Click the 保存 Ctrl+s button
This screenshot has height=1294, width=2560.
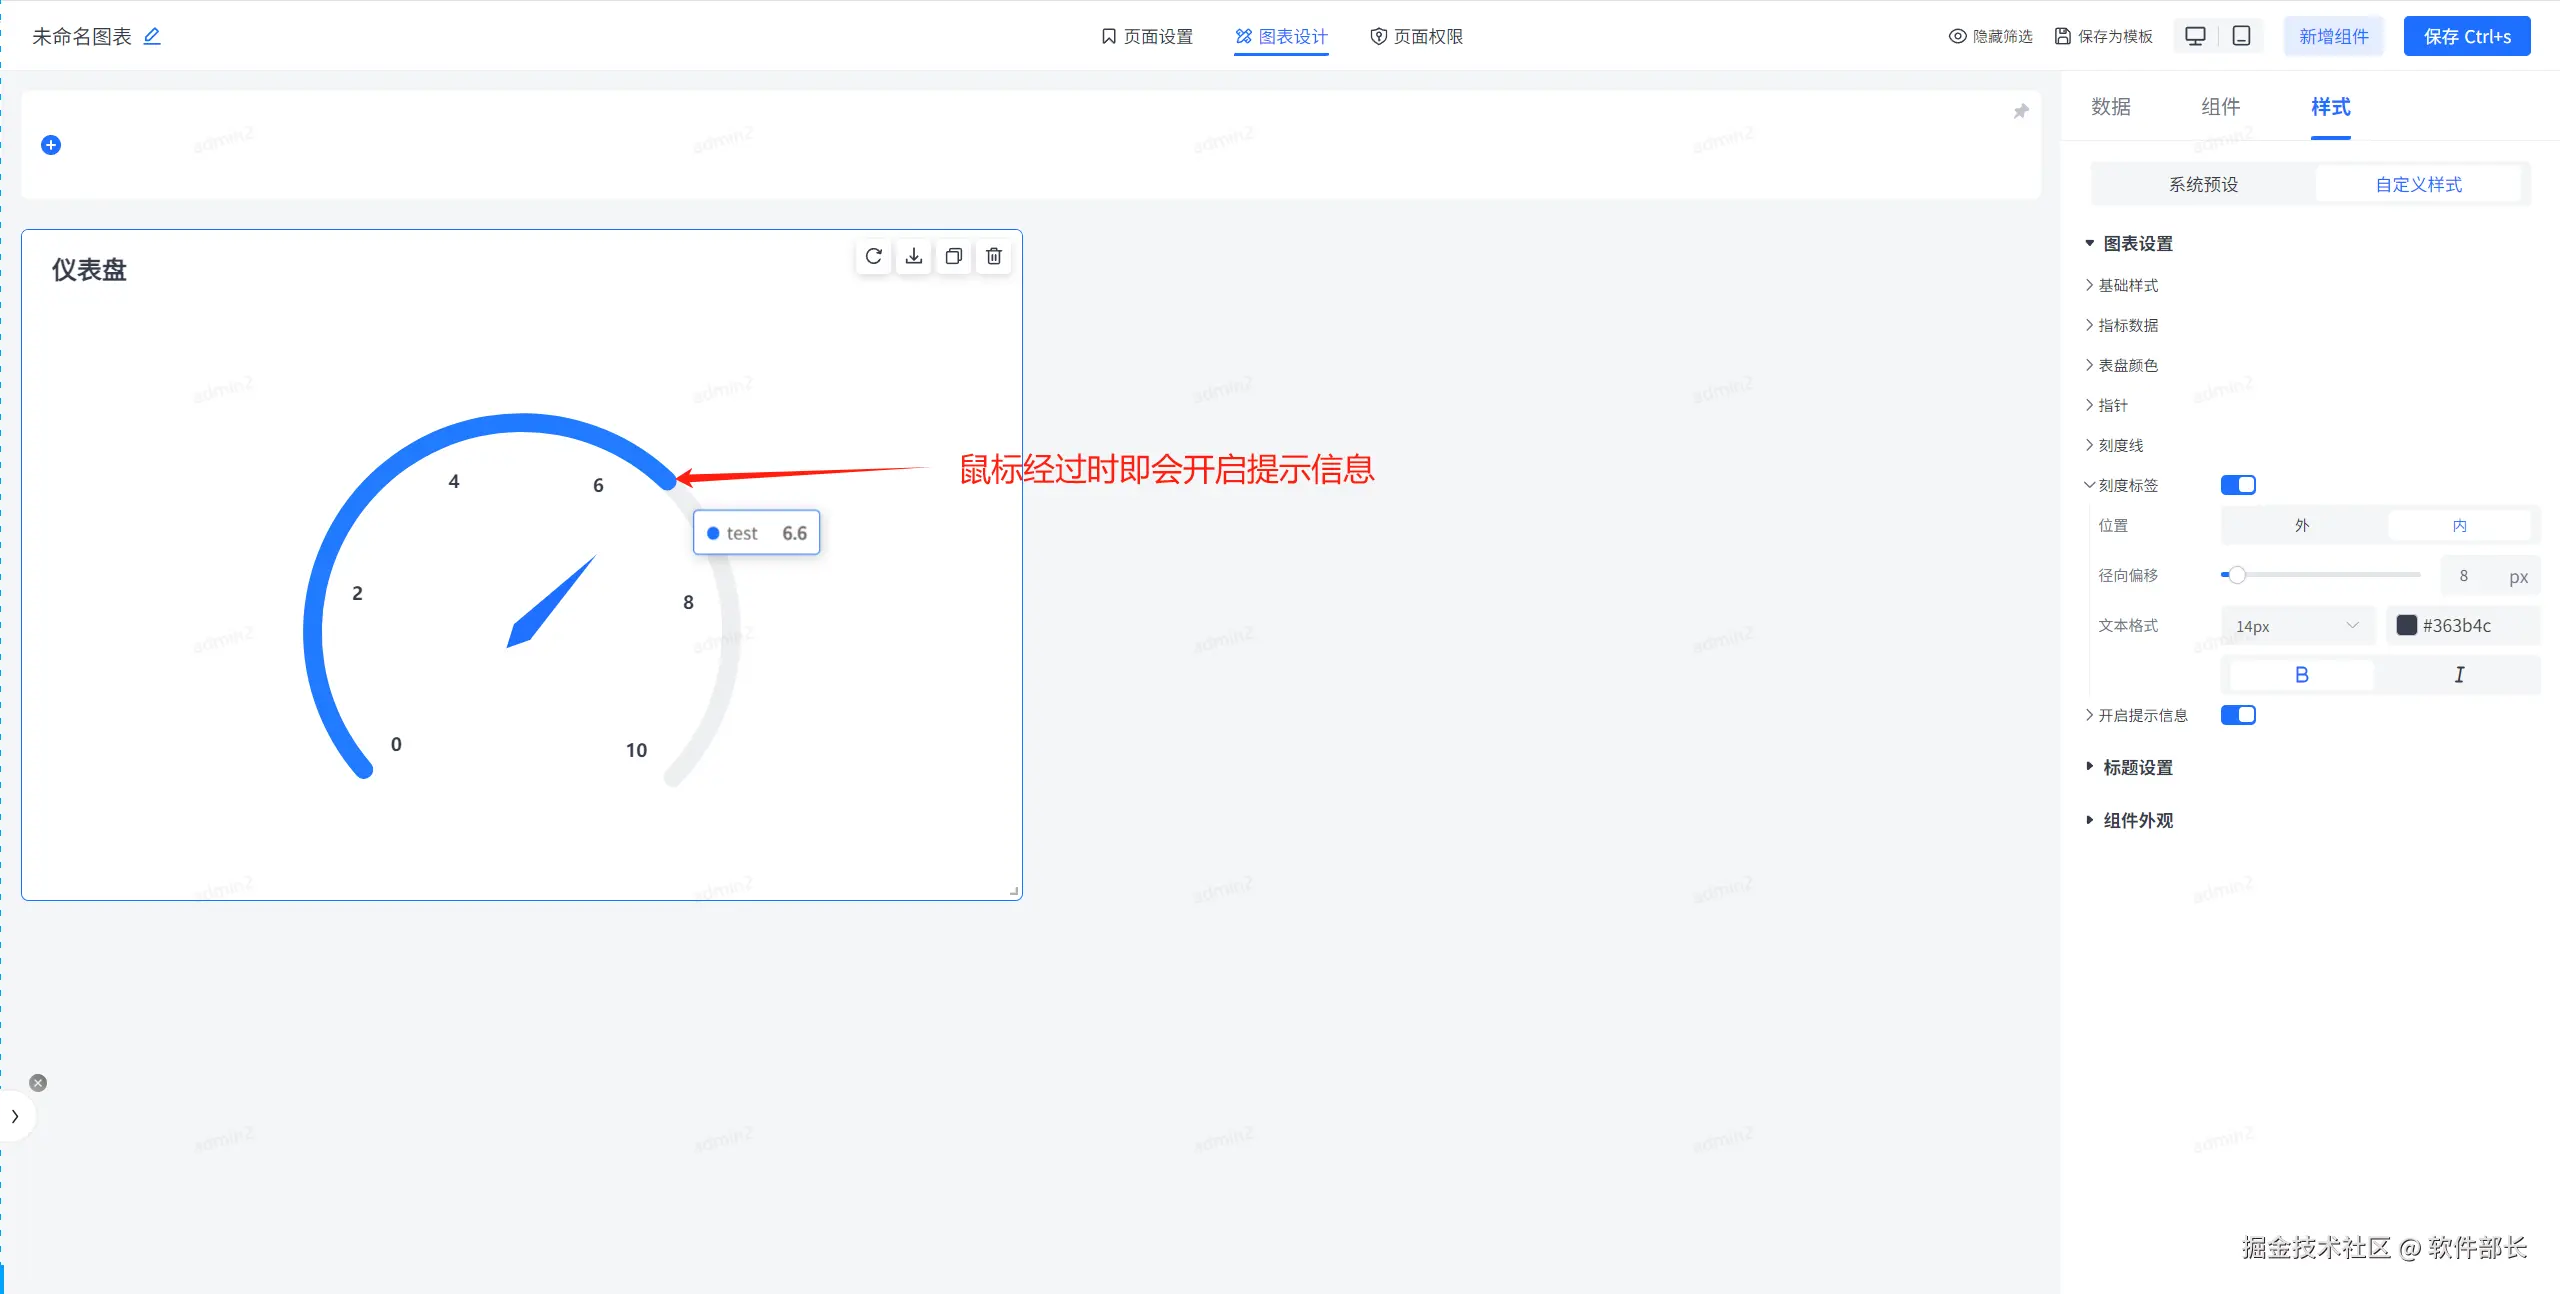[2467, 36]
